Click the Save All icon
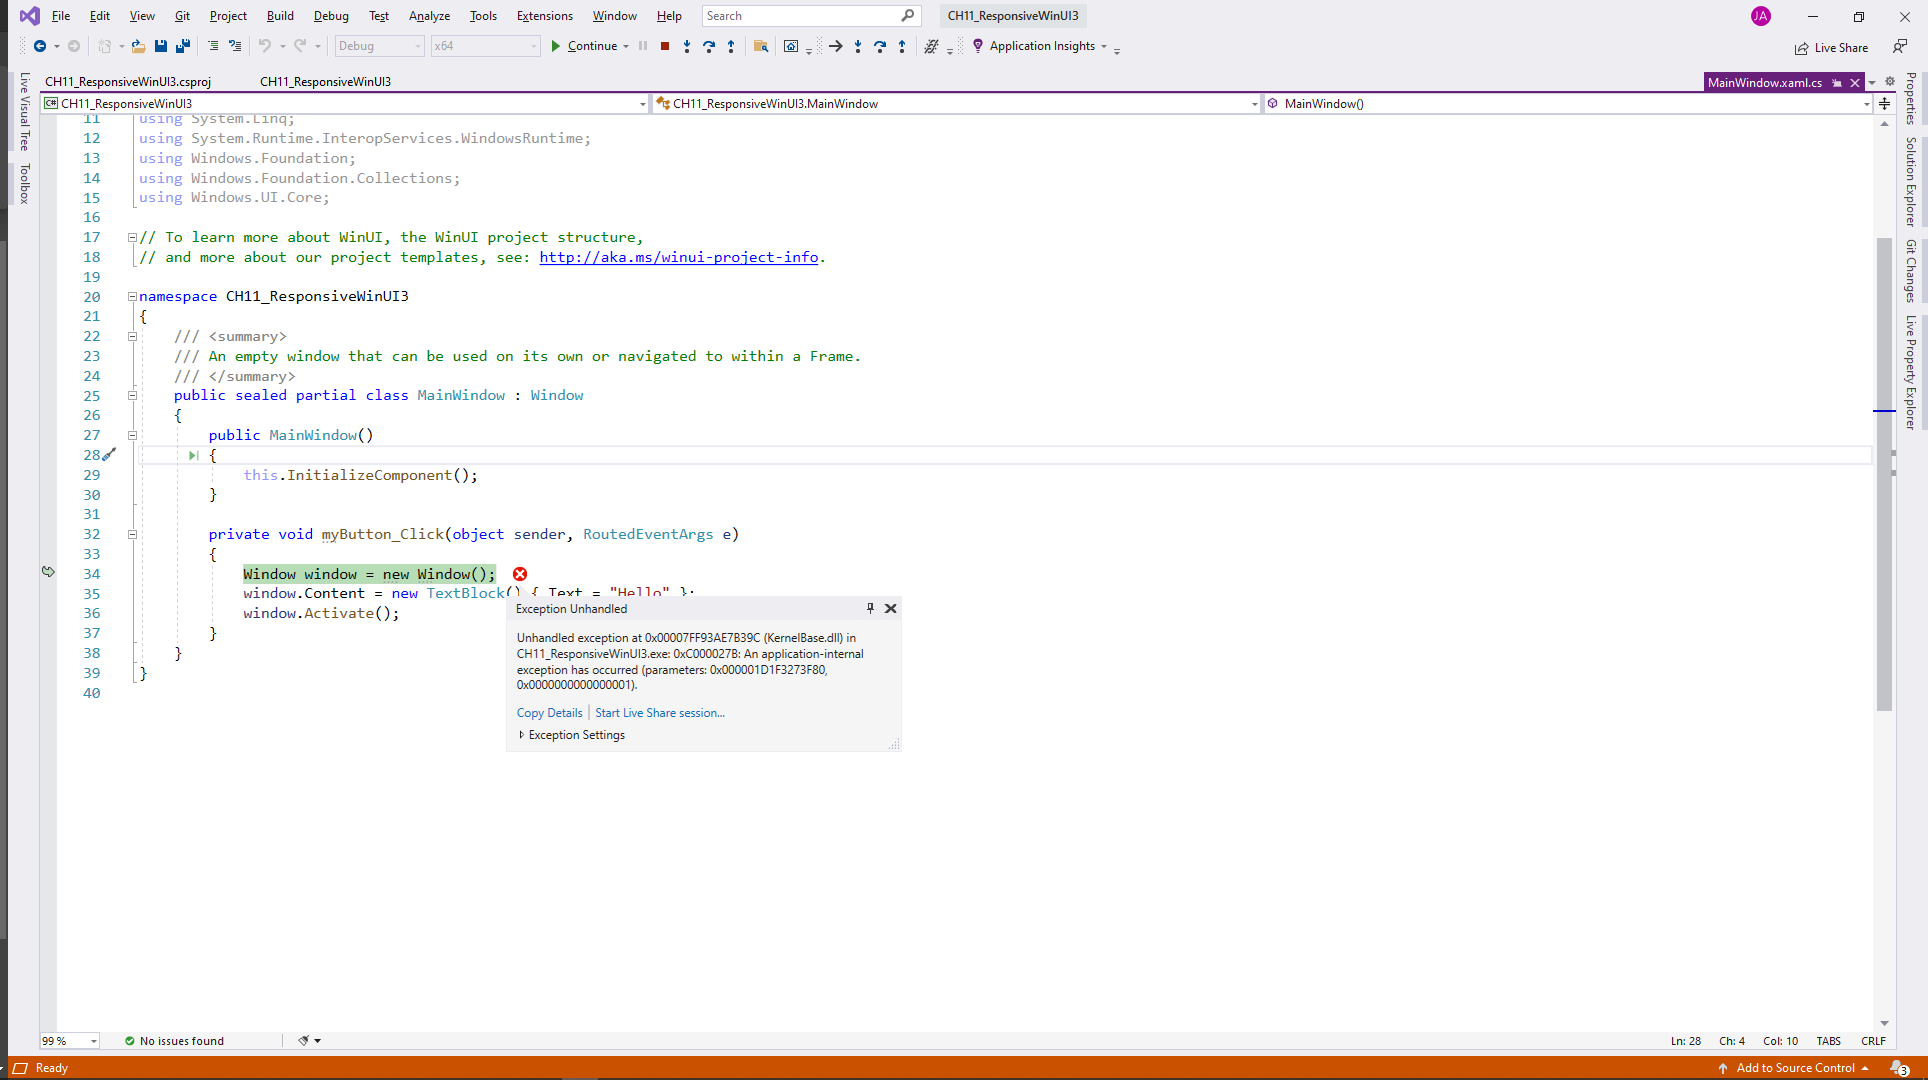 (x=183, y=46)
